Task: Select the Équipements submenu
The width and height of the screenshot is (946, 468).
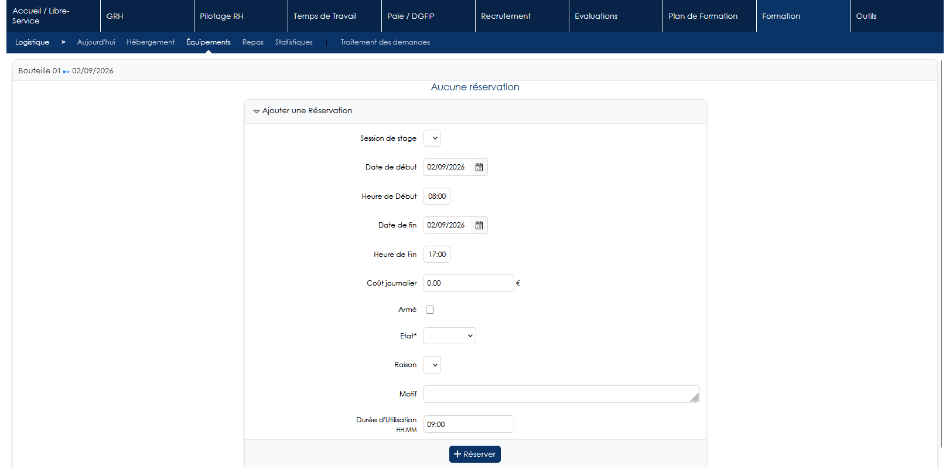Action: pos(208,43)
